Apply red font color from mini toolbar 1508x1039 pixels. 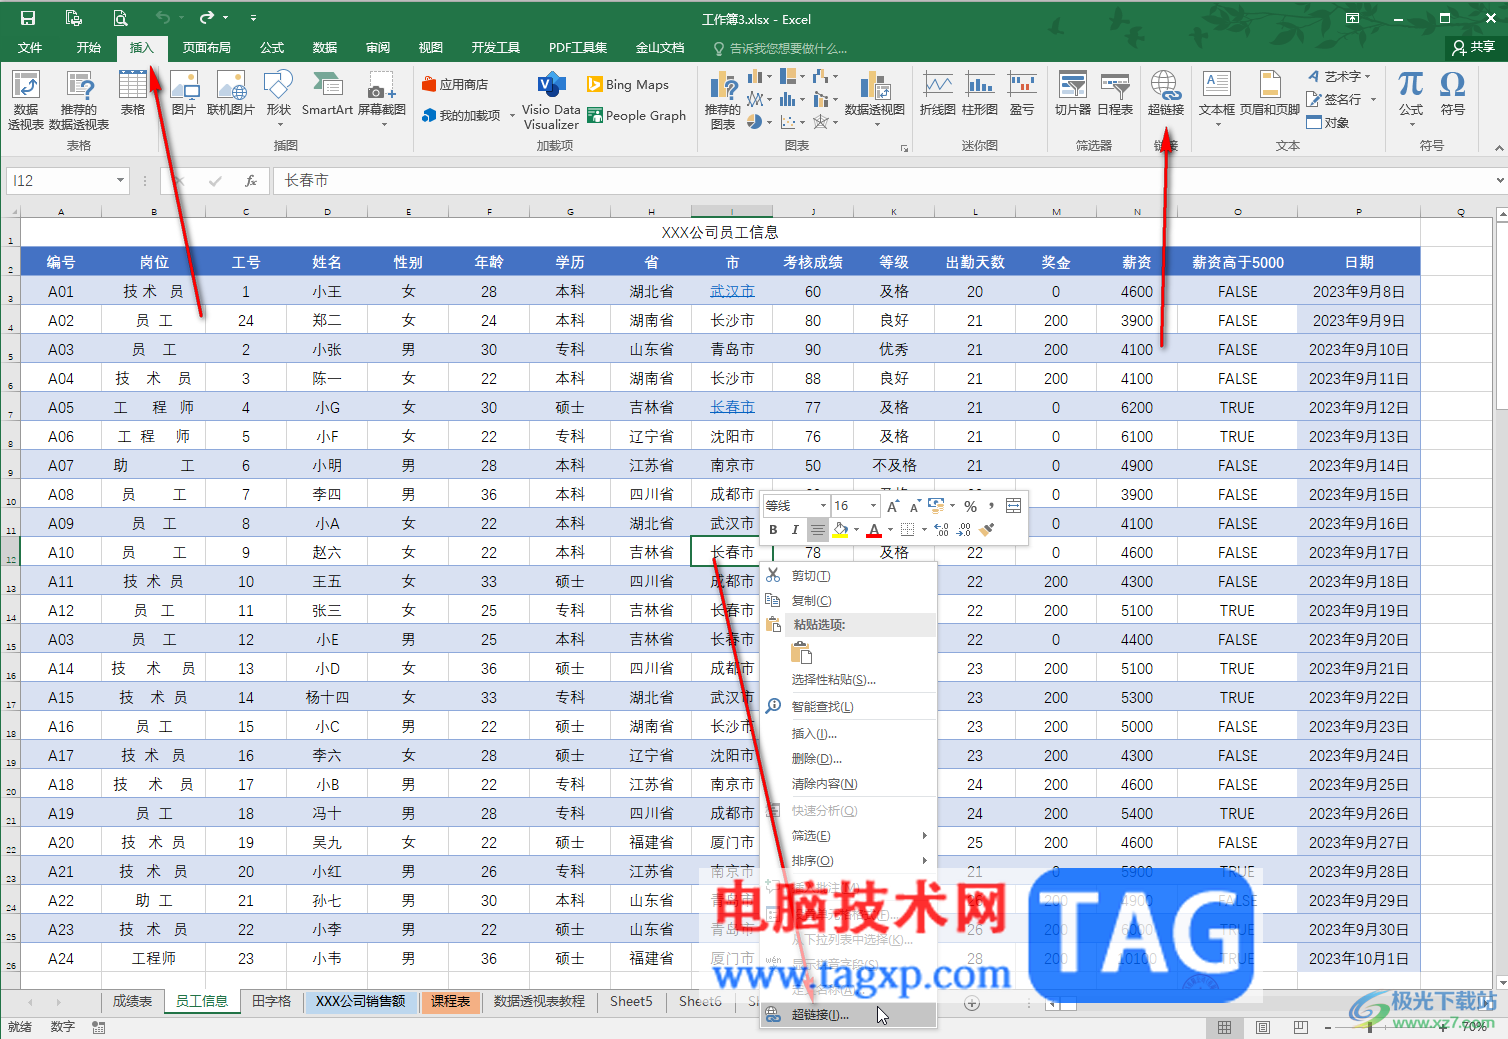[x=874, y=530]
